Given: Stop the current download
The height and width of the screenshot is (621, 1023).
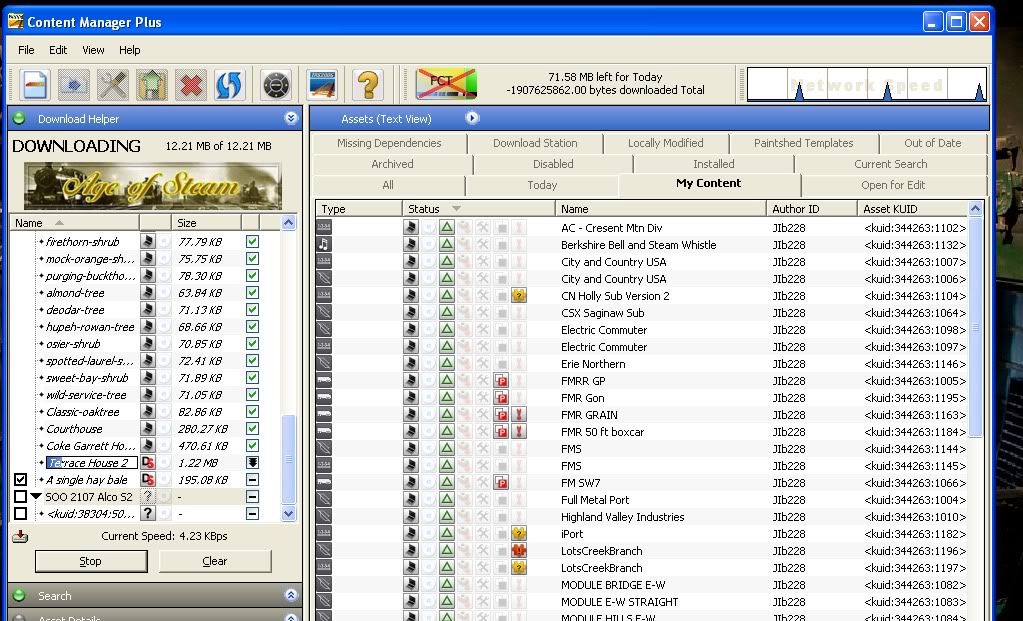Looking at the screenshot, I should point(91,561).
